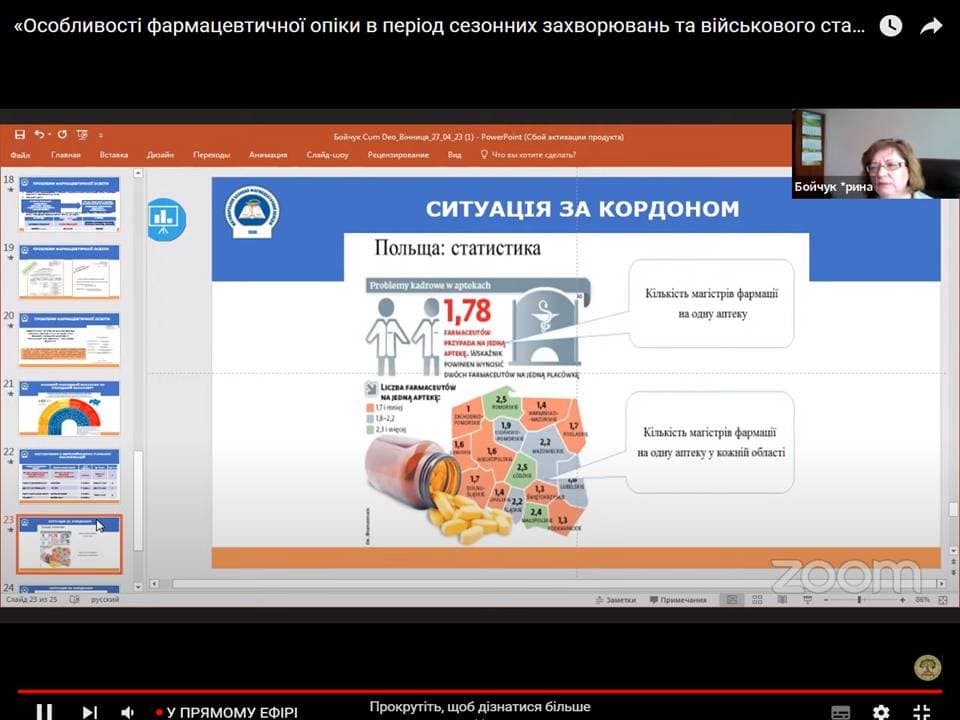Switch to Slide Sorter view icon
Screen dimensions: 960x720
(x=757, y=600)
